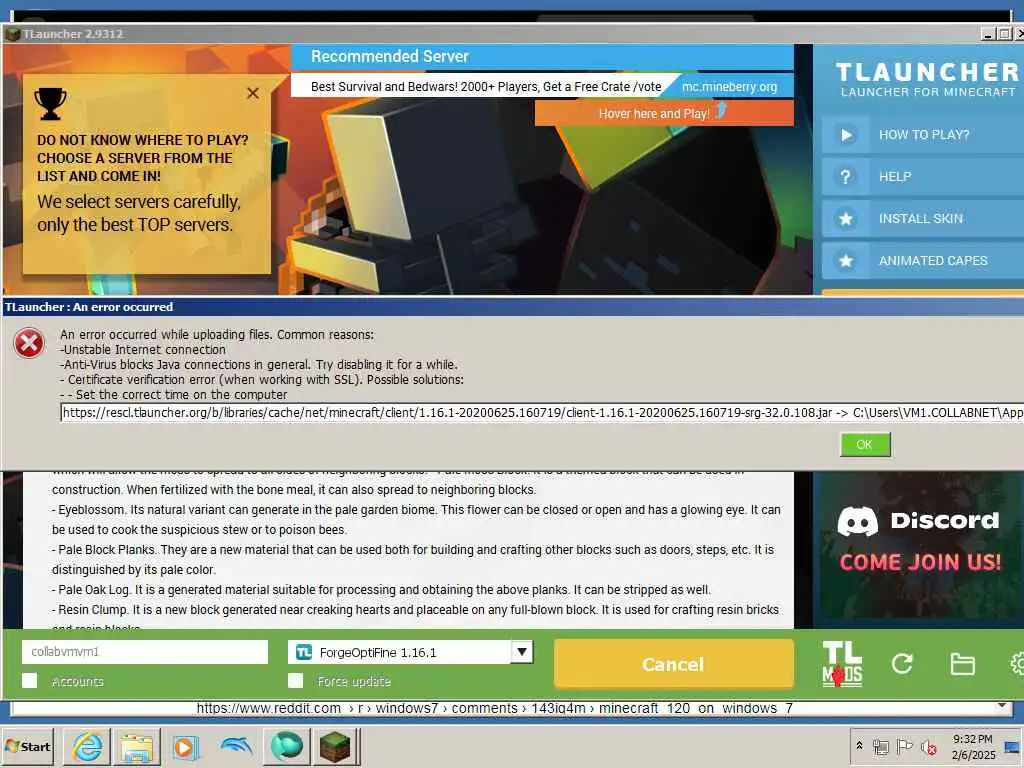Toggle the Accounts checkbox
Image resolution: width=1024 pixels, height=768 pixels.
coord(29,681)
